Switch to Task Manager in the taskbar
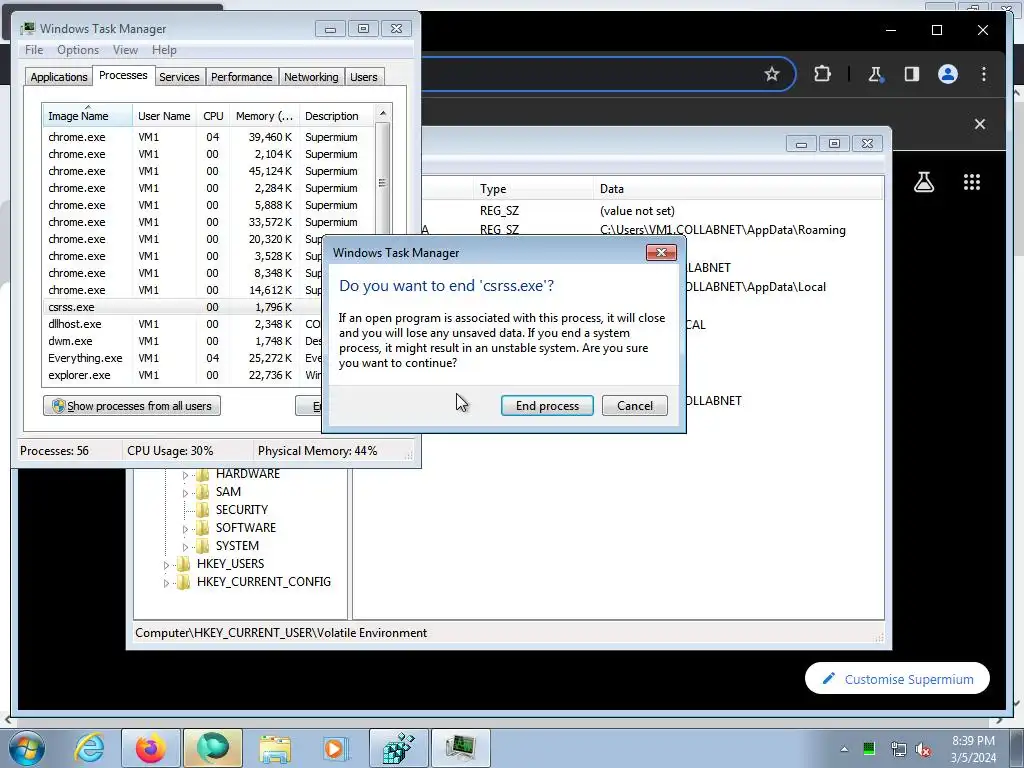1024x768 pixels. pyautogui.click(x=461, y=748)
